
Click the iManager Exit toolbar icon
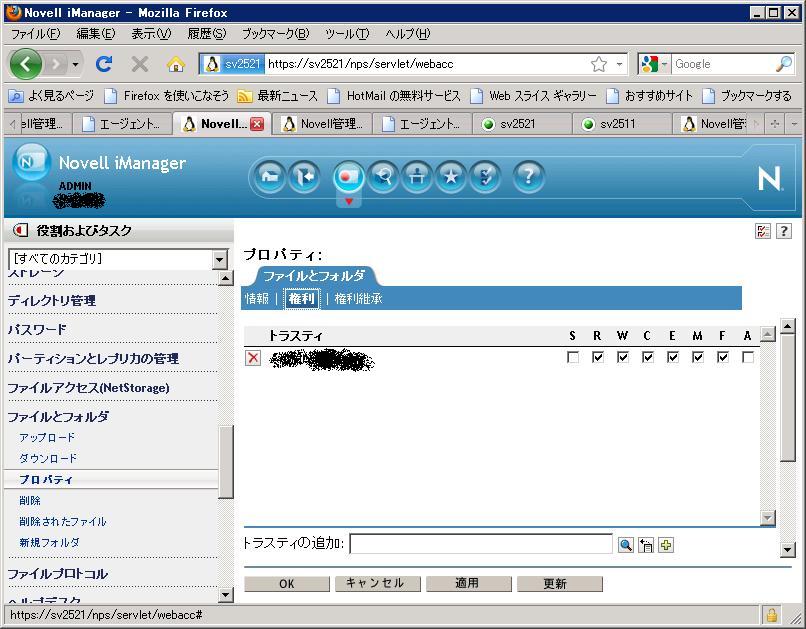pos(304,177)
